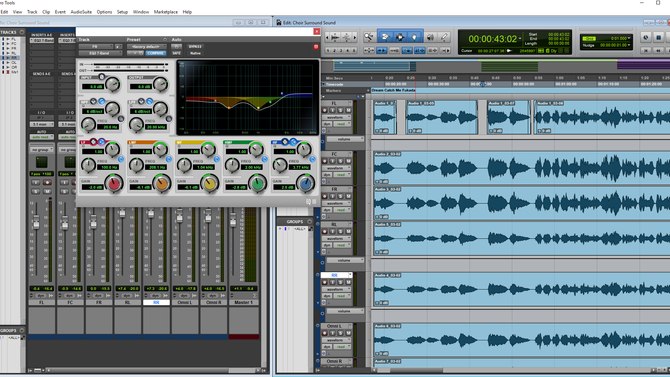Click the Master 1 channel fader in the mixer

click(233, 221)
